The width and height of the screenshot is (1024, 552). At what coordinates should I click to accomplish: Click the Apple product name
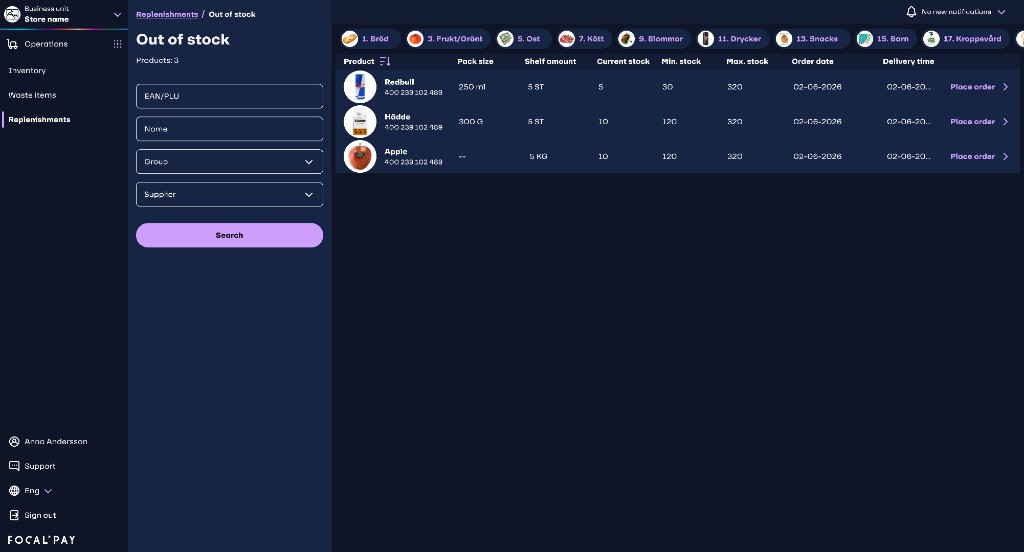point(396,152)
